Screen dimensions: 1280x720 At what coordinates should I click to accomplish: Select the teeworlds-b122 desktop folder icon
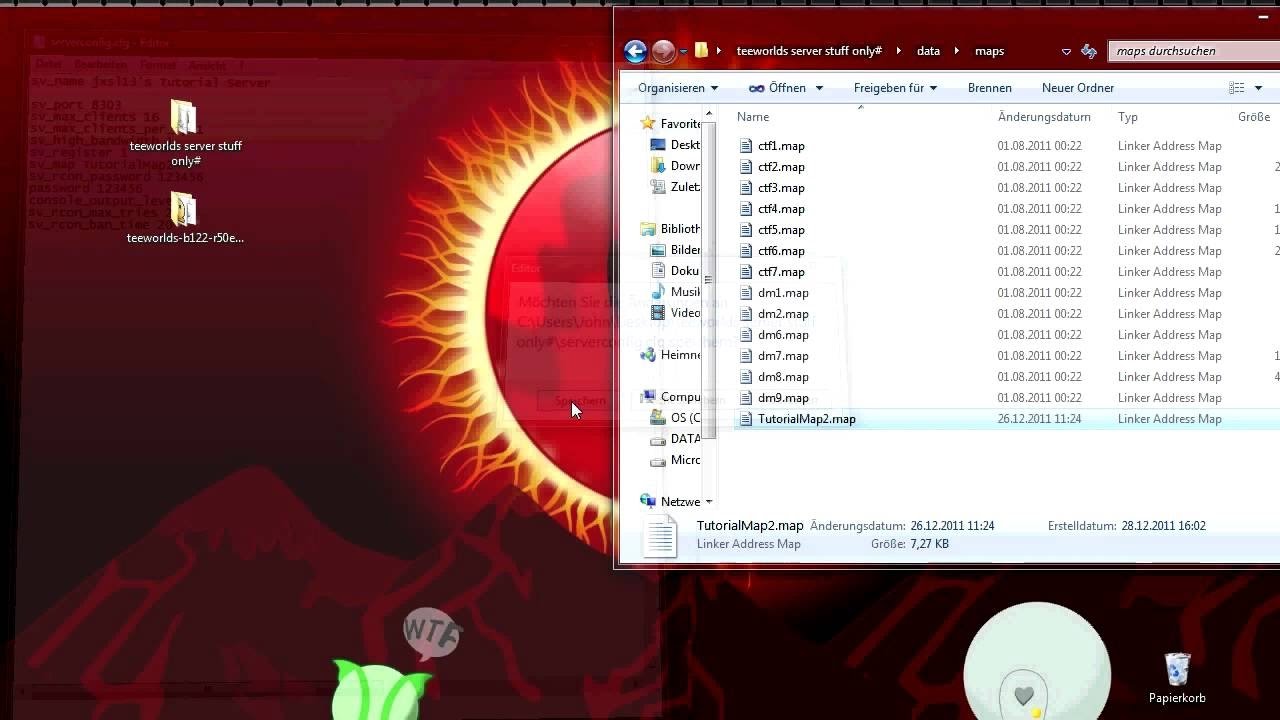(184, 211)
